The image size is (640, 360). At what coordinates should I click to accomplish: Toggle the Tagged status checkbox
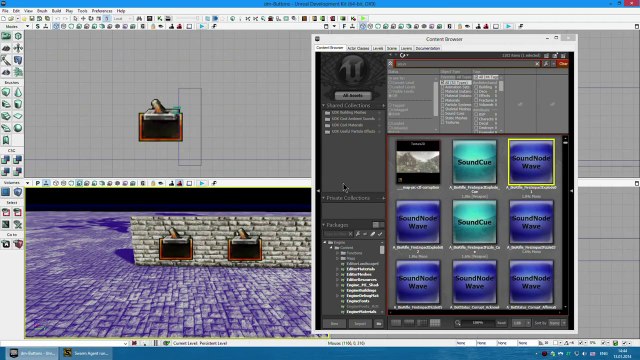point(390,105)
